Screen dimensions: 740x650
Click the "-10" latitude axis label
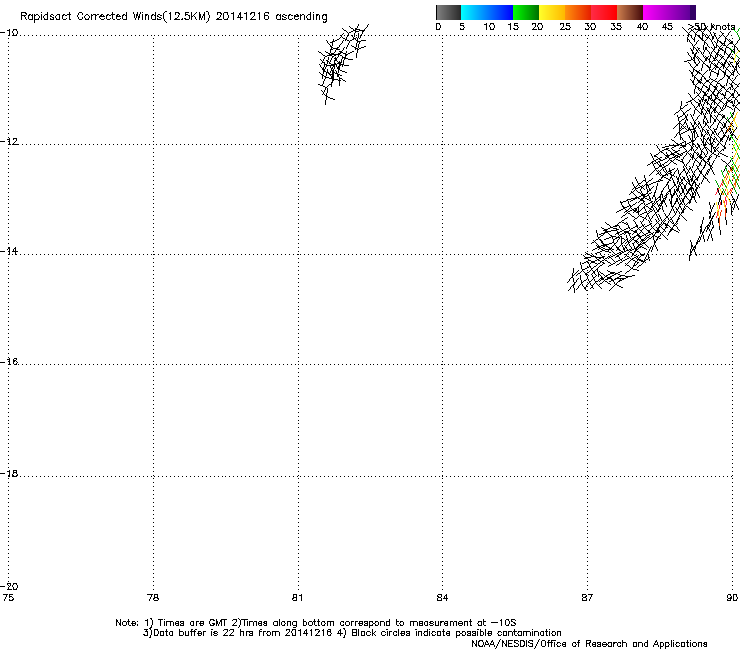9,33
